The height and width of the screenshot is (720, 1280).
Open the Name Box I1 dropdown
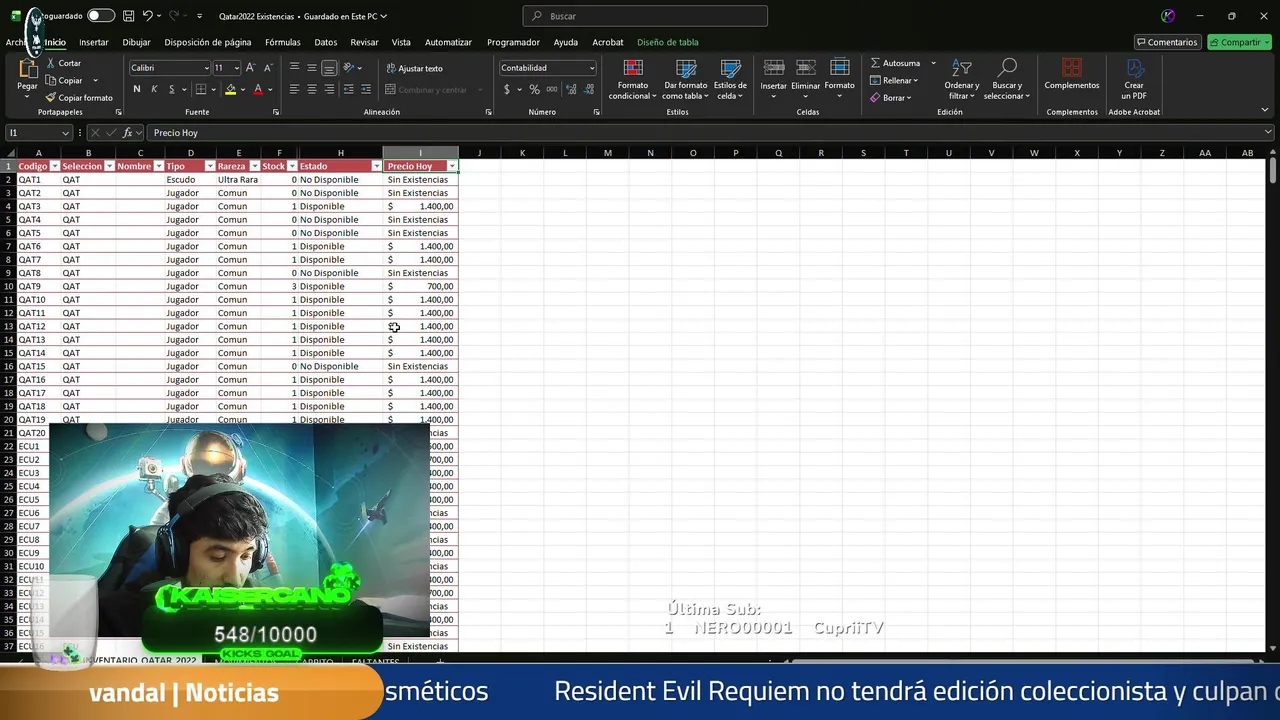point(65,133)
